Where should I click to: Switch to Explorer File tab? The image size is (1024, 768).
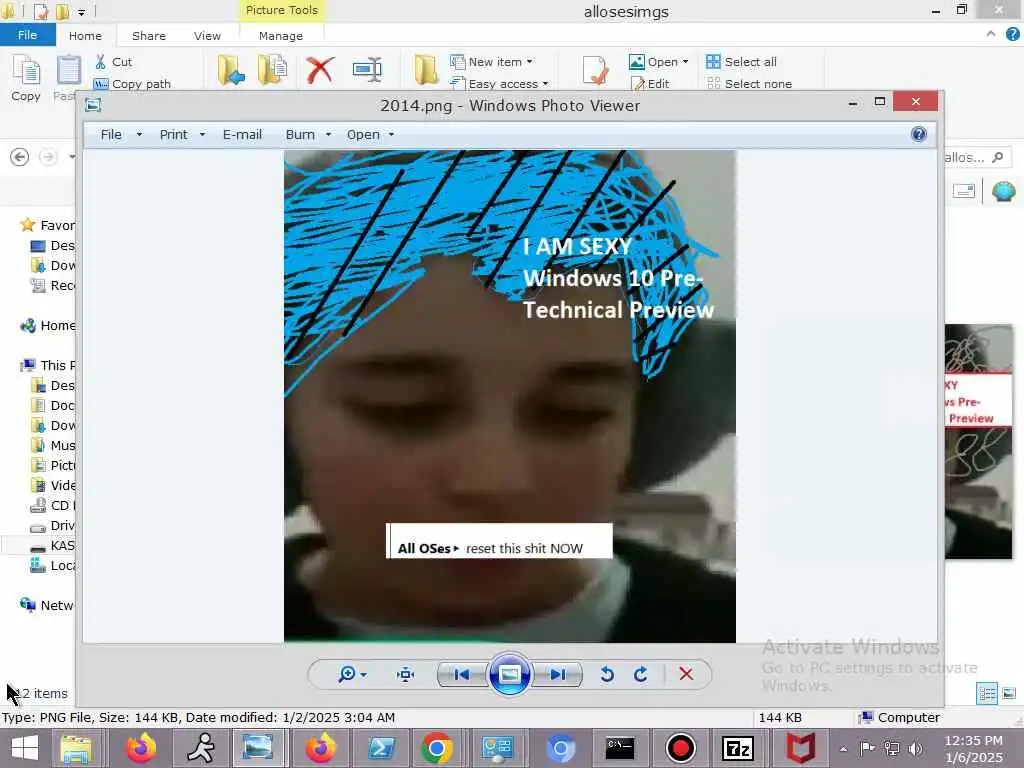(27, 35)
